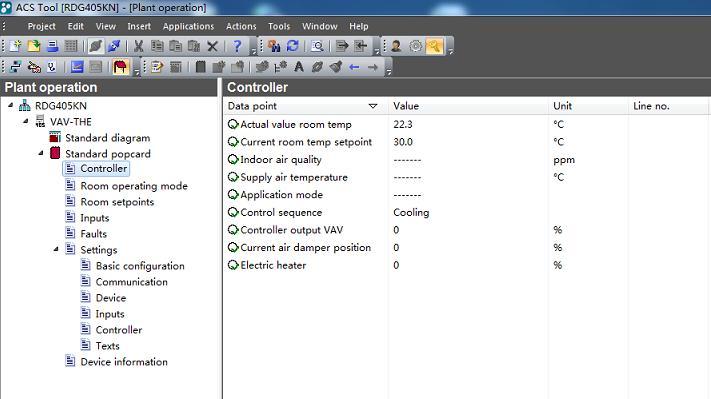
Task: Select Basic configuration under Settings
Action: click(140, 266)
